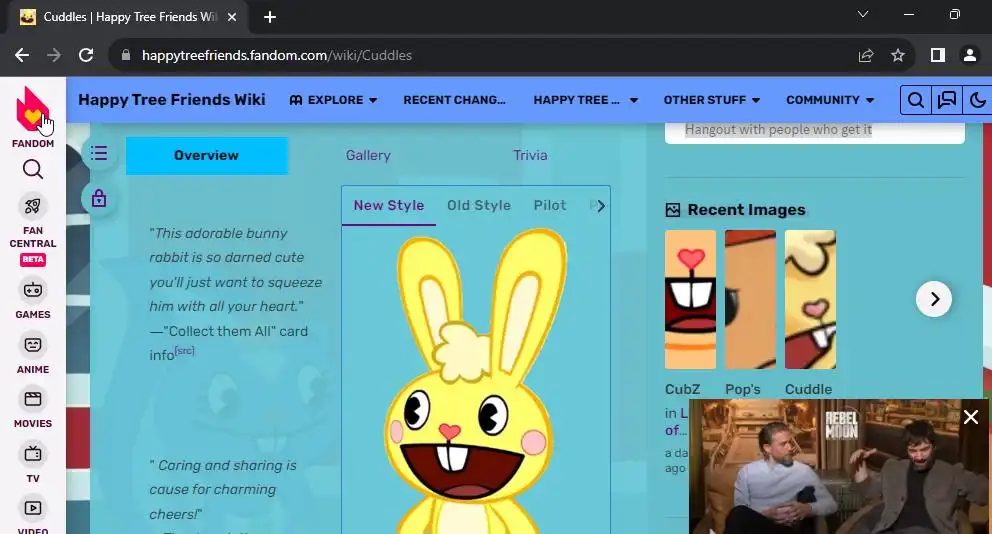
Task: Open the browser profile avatar
Action: 969,56
